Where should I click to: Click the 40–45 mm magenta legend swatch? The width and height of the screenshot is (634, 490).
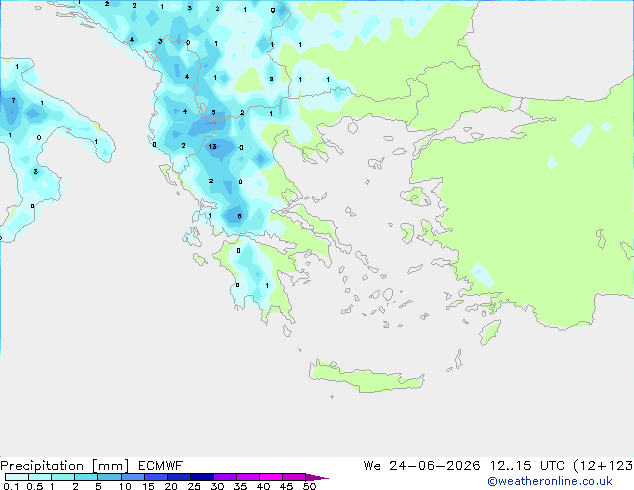click(271, 477)
